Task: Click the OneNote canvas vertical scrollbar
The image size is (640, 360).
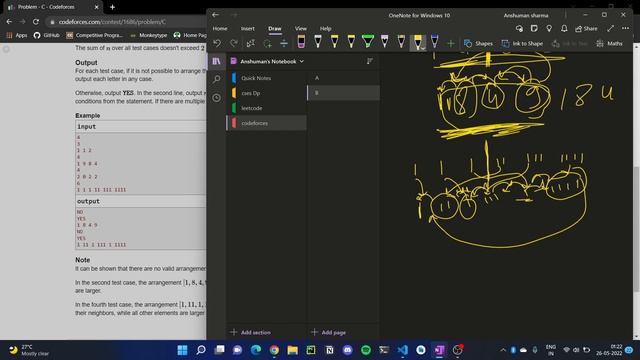Action: point(636,229)
